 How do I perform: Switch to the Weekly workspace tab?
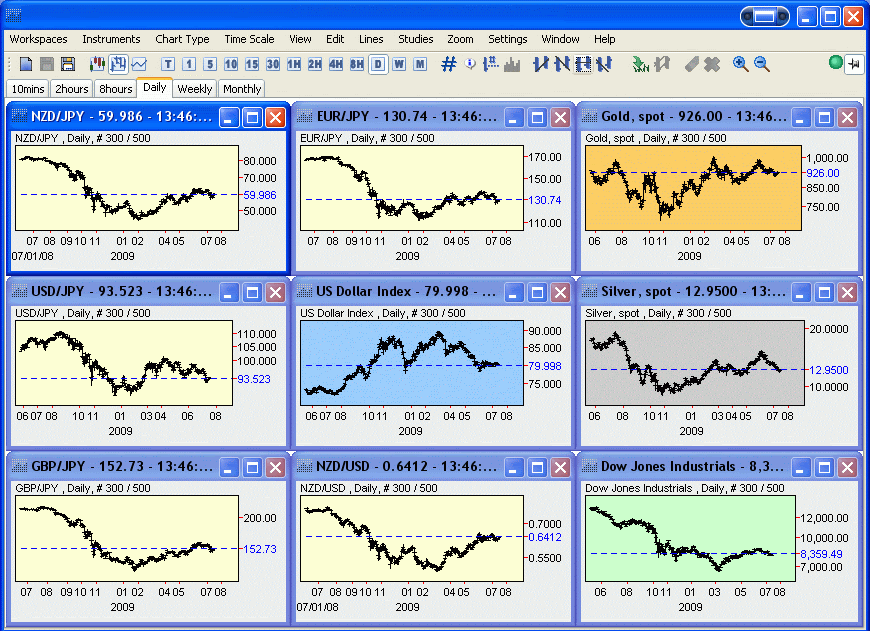[195, 89]
